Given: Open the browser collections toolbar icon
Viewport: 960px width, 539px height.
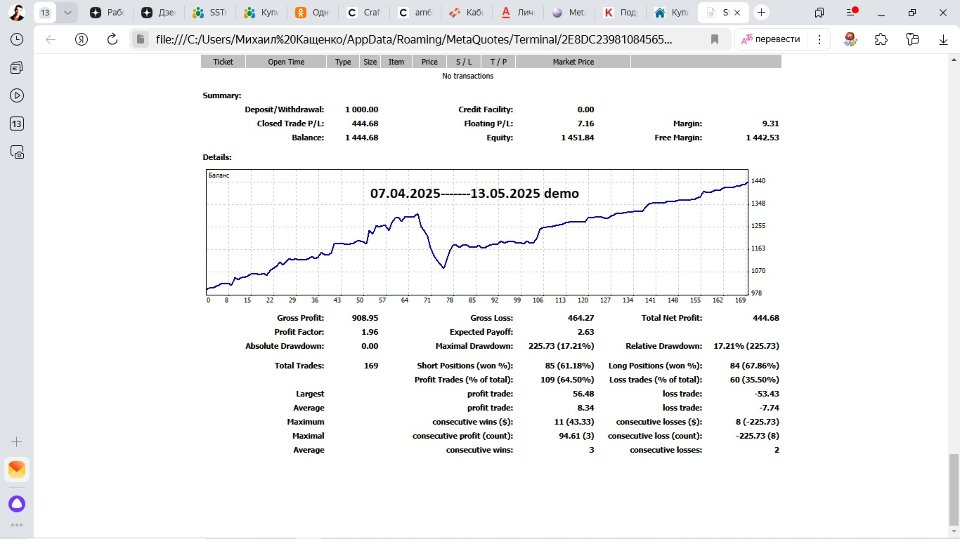Looking at the screenshot, I should tap(912, 39).
